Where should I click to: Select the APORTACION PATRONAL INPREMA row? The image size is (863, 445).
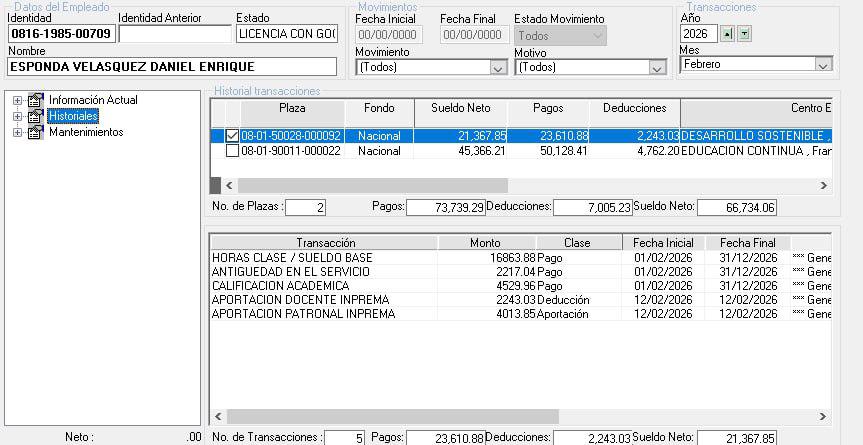point(521,314)
